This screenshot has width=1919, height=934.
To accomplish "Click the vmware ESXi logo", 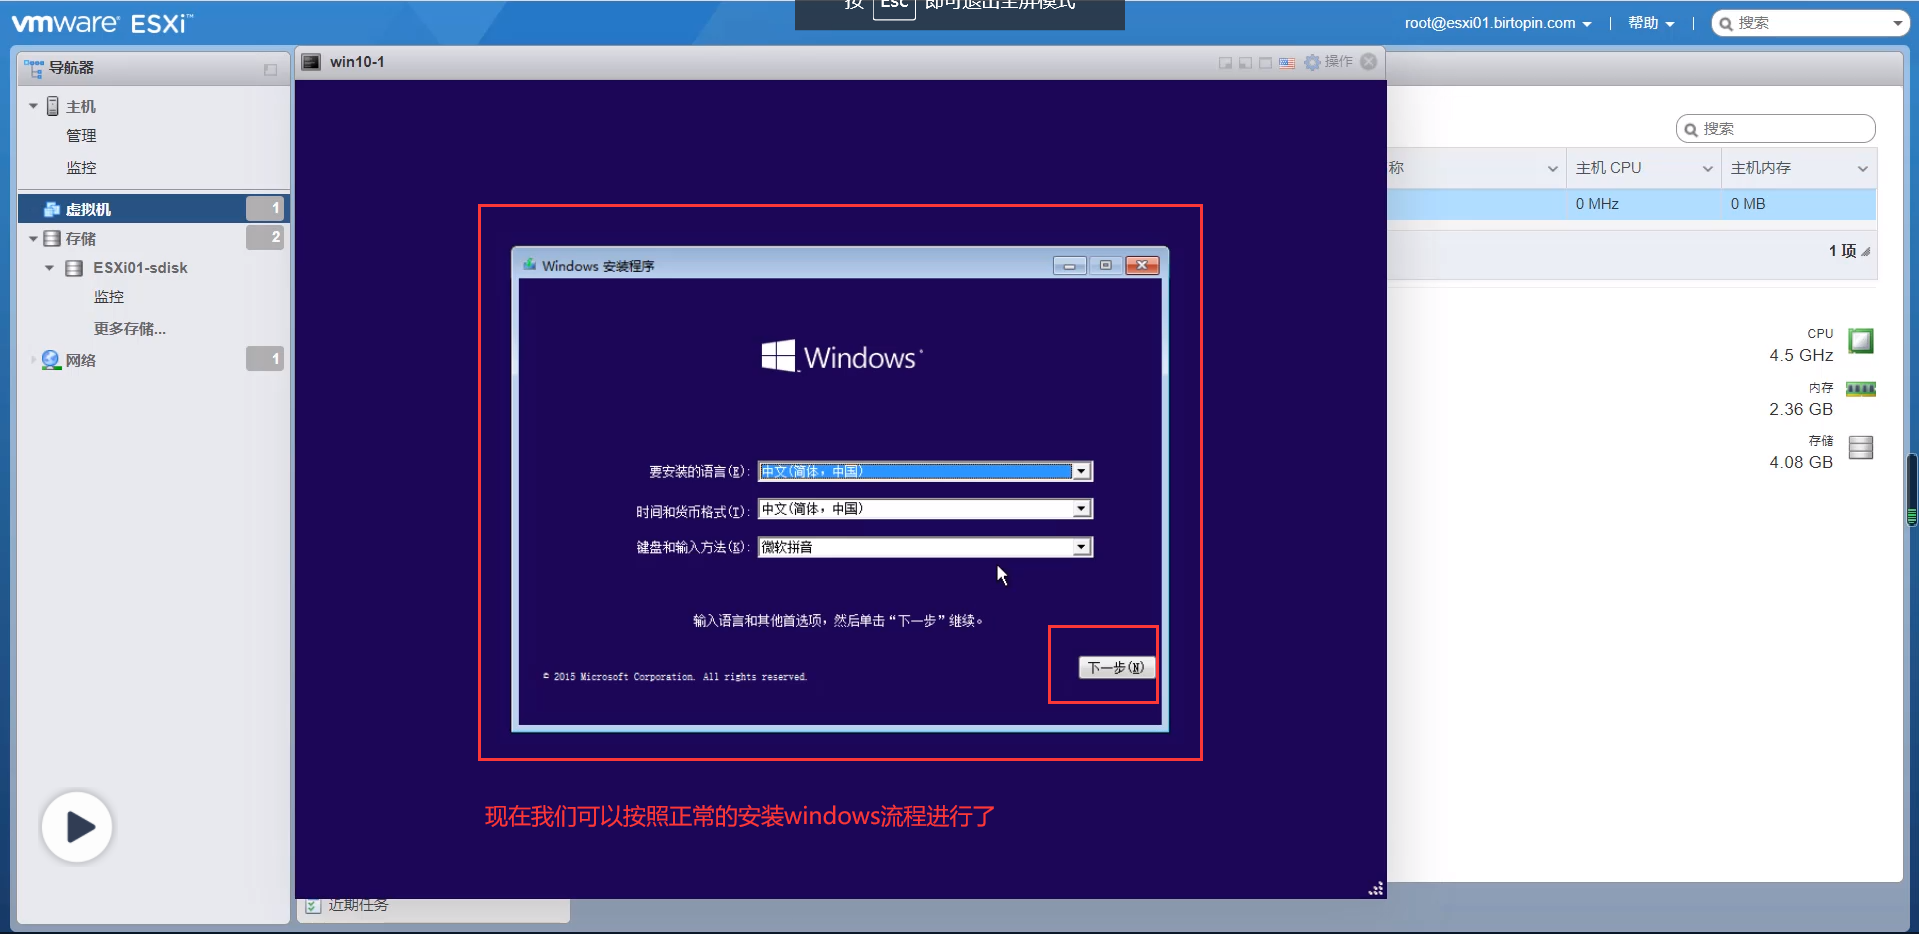I will tap(102, 23).
